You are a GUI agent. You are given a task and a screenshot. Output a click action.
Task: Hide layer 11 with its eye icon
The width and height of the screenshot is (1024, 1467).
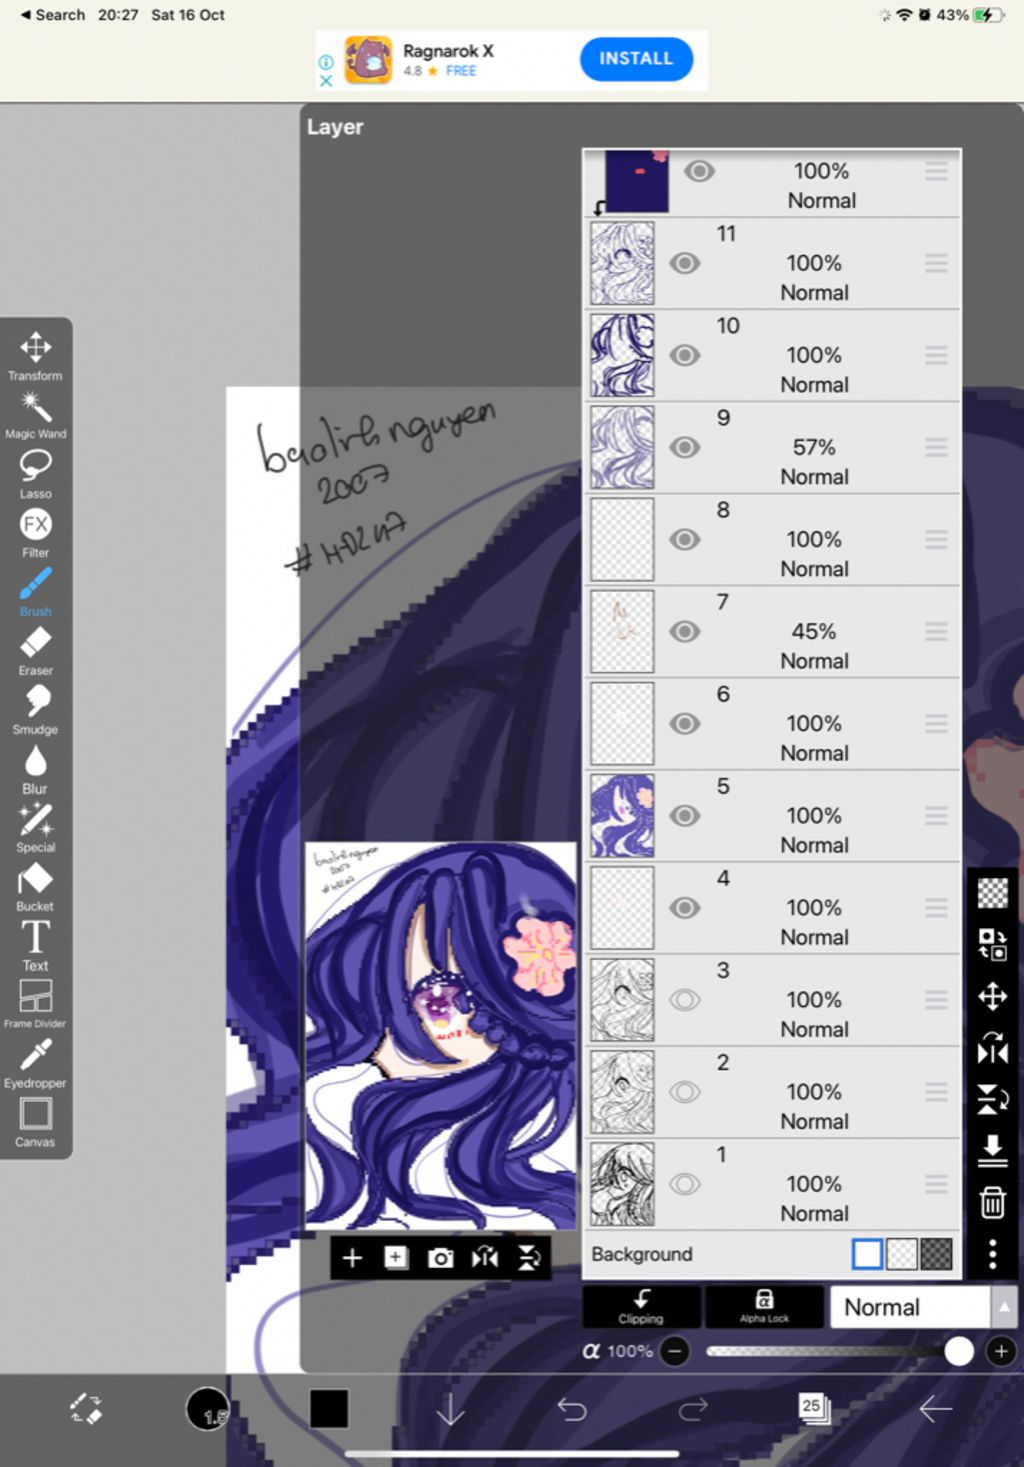(x=685, y=263)
